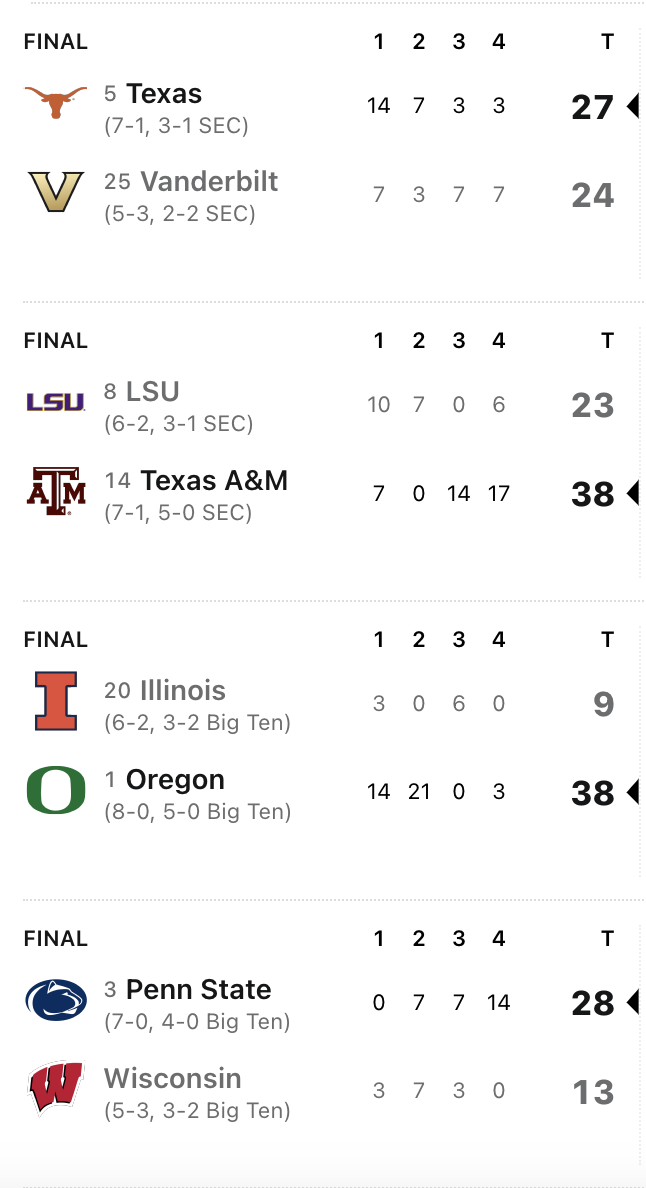Click the Penn State final score 28
The image size is (646, 1188).
pyautogui.click(x=592, y=1003)
